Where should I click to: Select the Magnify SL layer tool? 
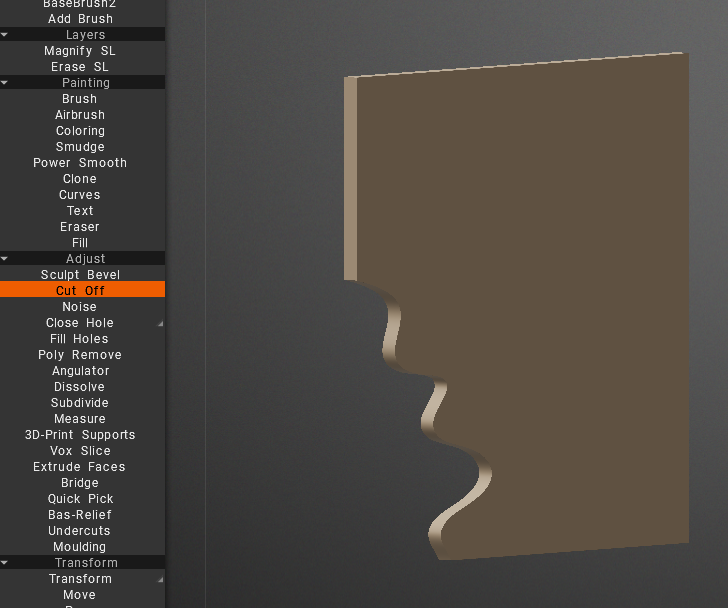tap(80, 51)
